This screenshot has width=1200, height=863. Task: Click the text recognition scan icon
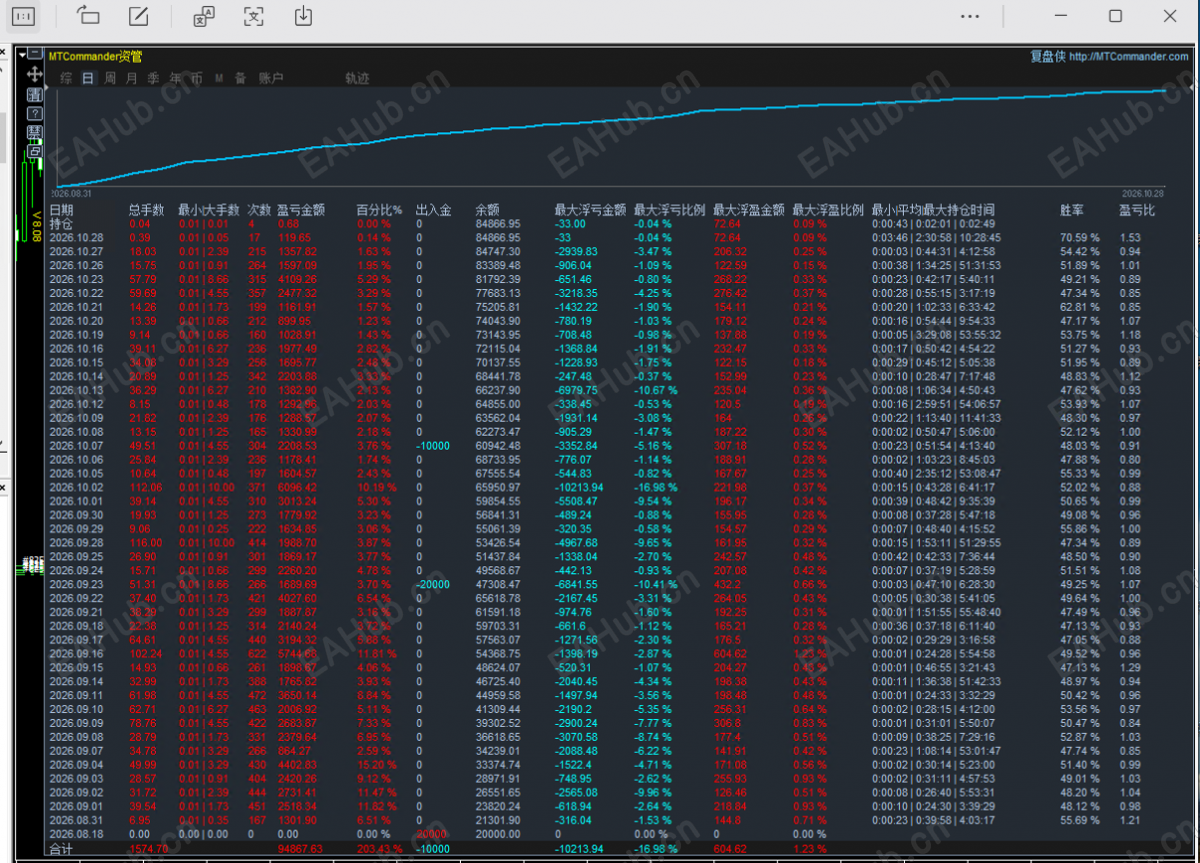254,16
